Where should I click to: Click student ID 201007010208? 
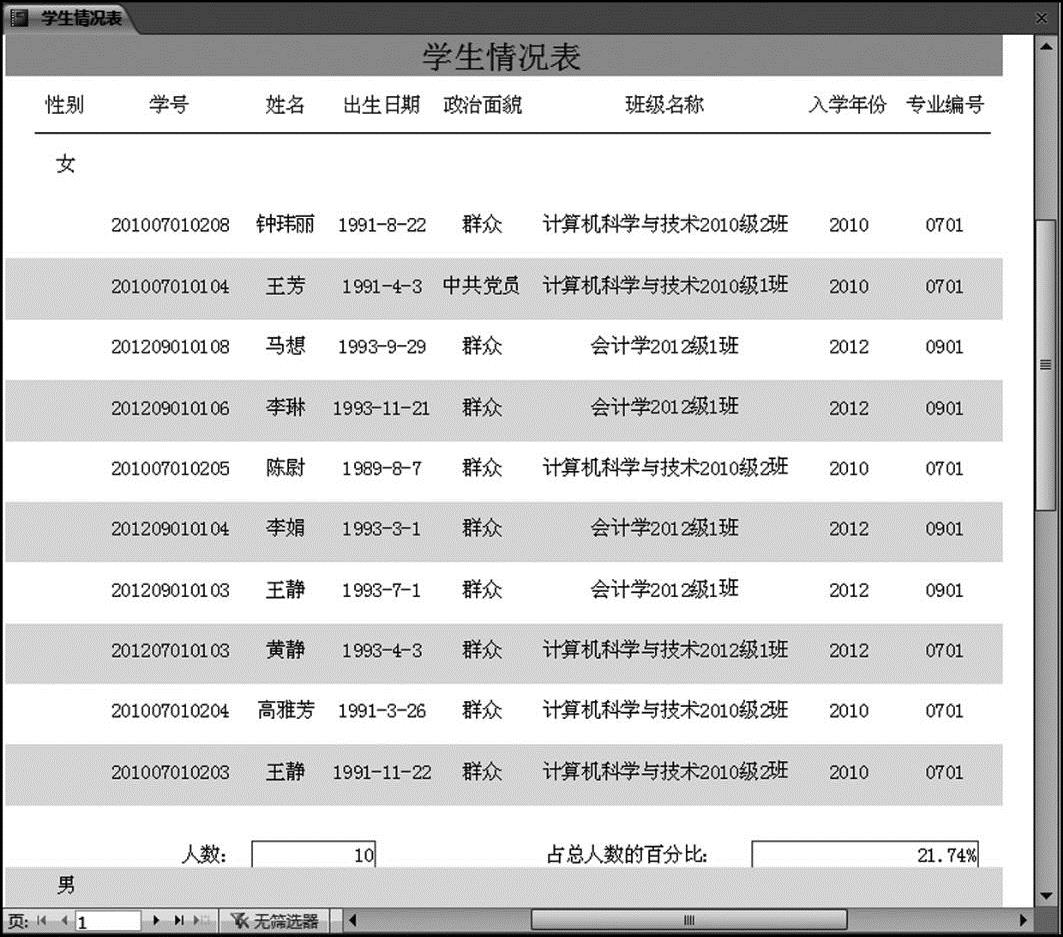(170, 225)
